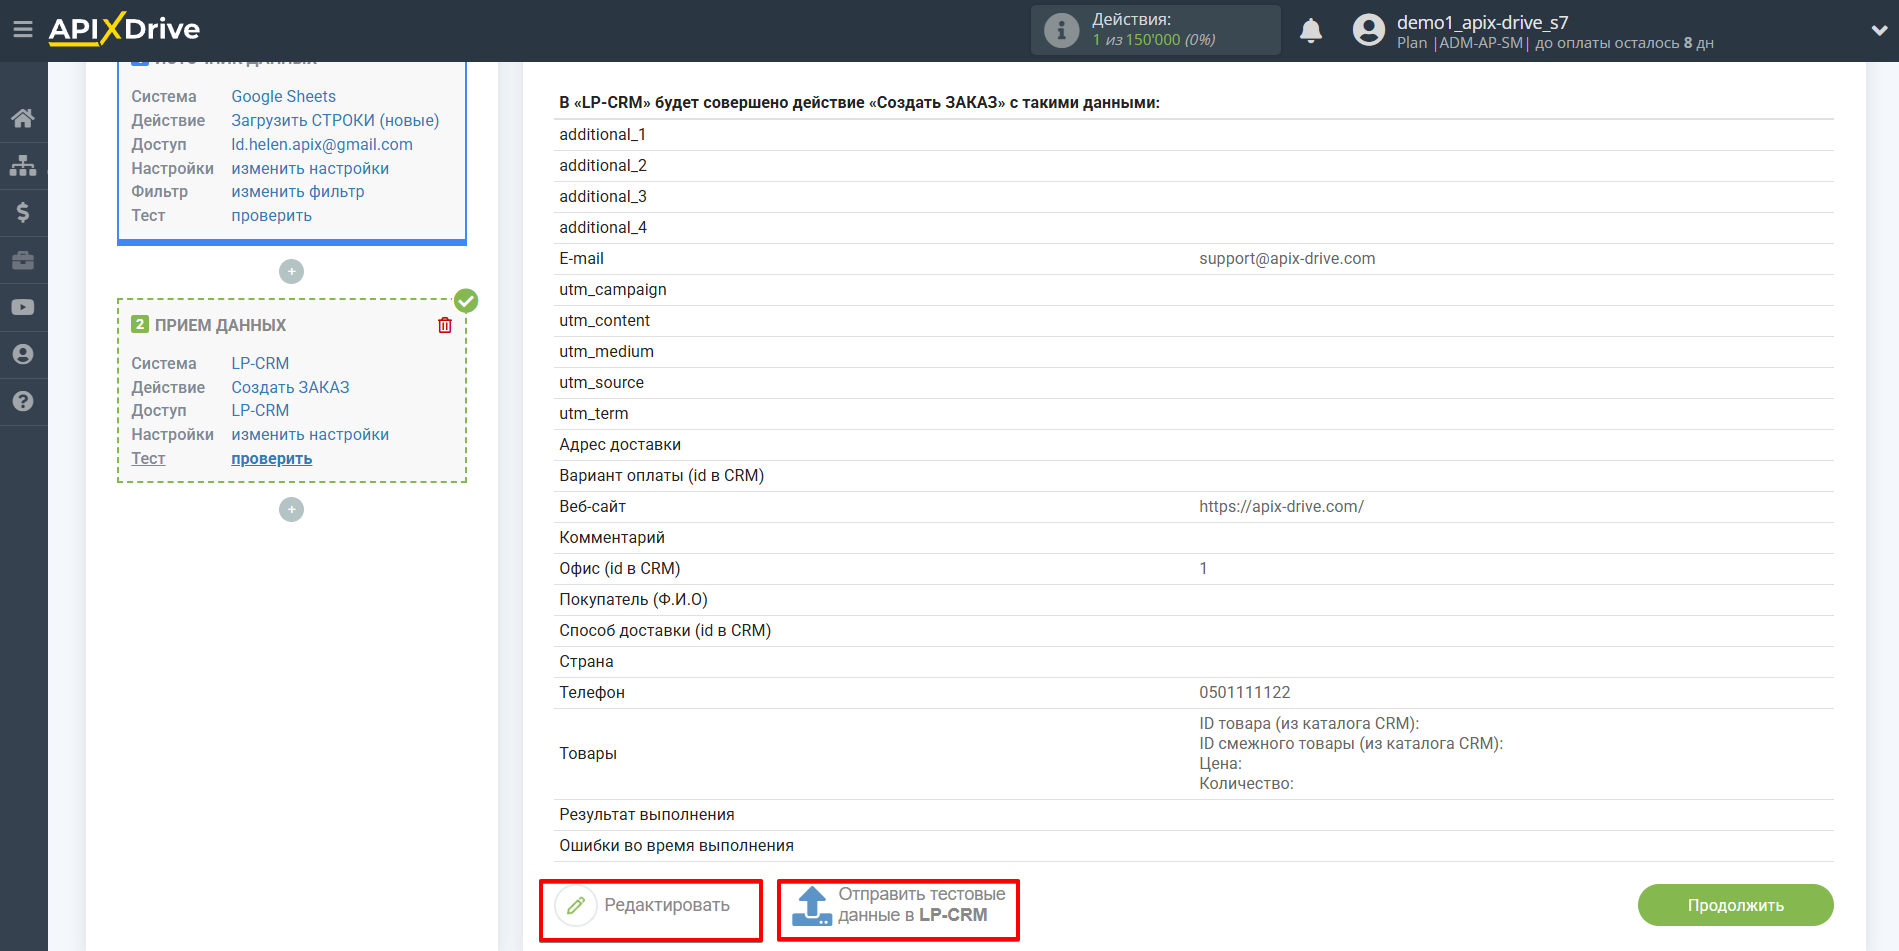The height and width of the screenshot is (951, 1899).
Task: Click the Продолжить button
Action: pos(1735,905)
